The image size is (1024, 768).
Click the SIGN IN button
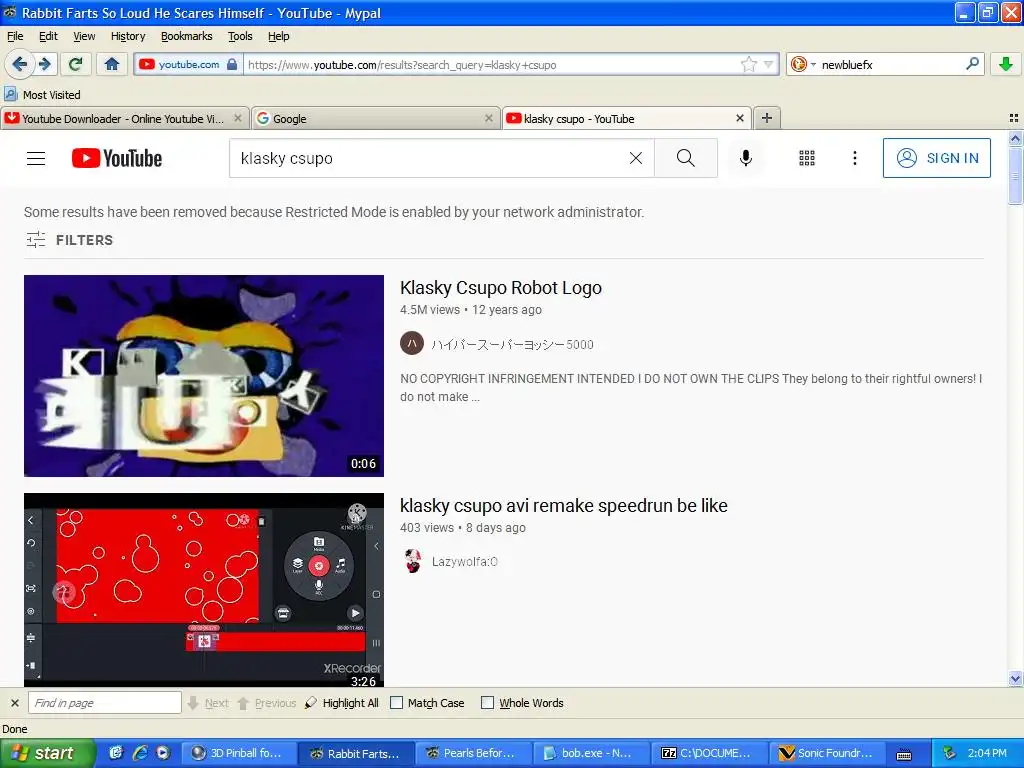(x=936, y=158)
